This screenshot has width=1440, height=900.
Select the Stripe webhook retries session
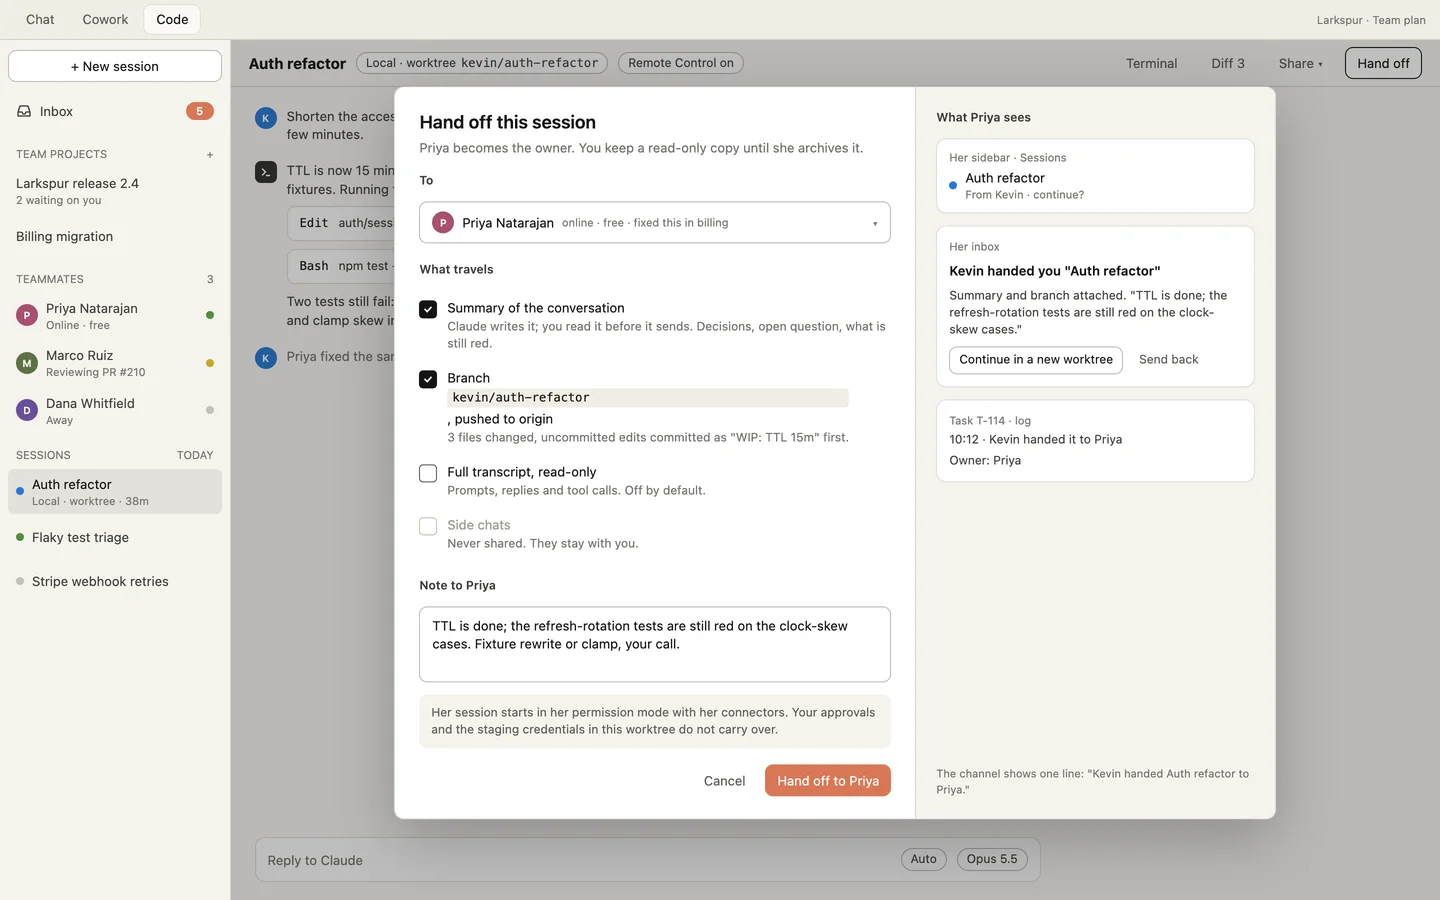coord(115,582)
